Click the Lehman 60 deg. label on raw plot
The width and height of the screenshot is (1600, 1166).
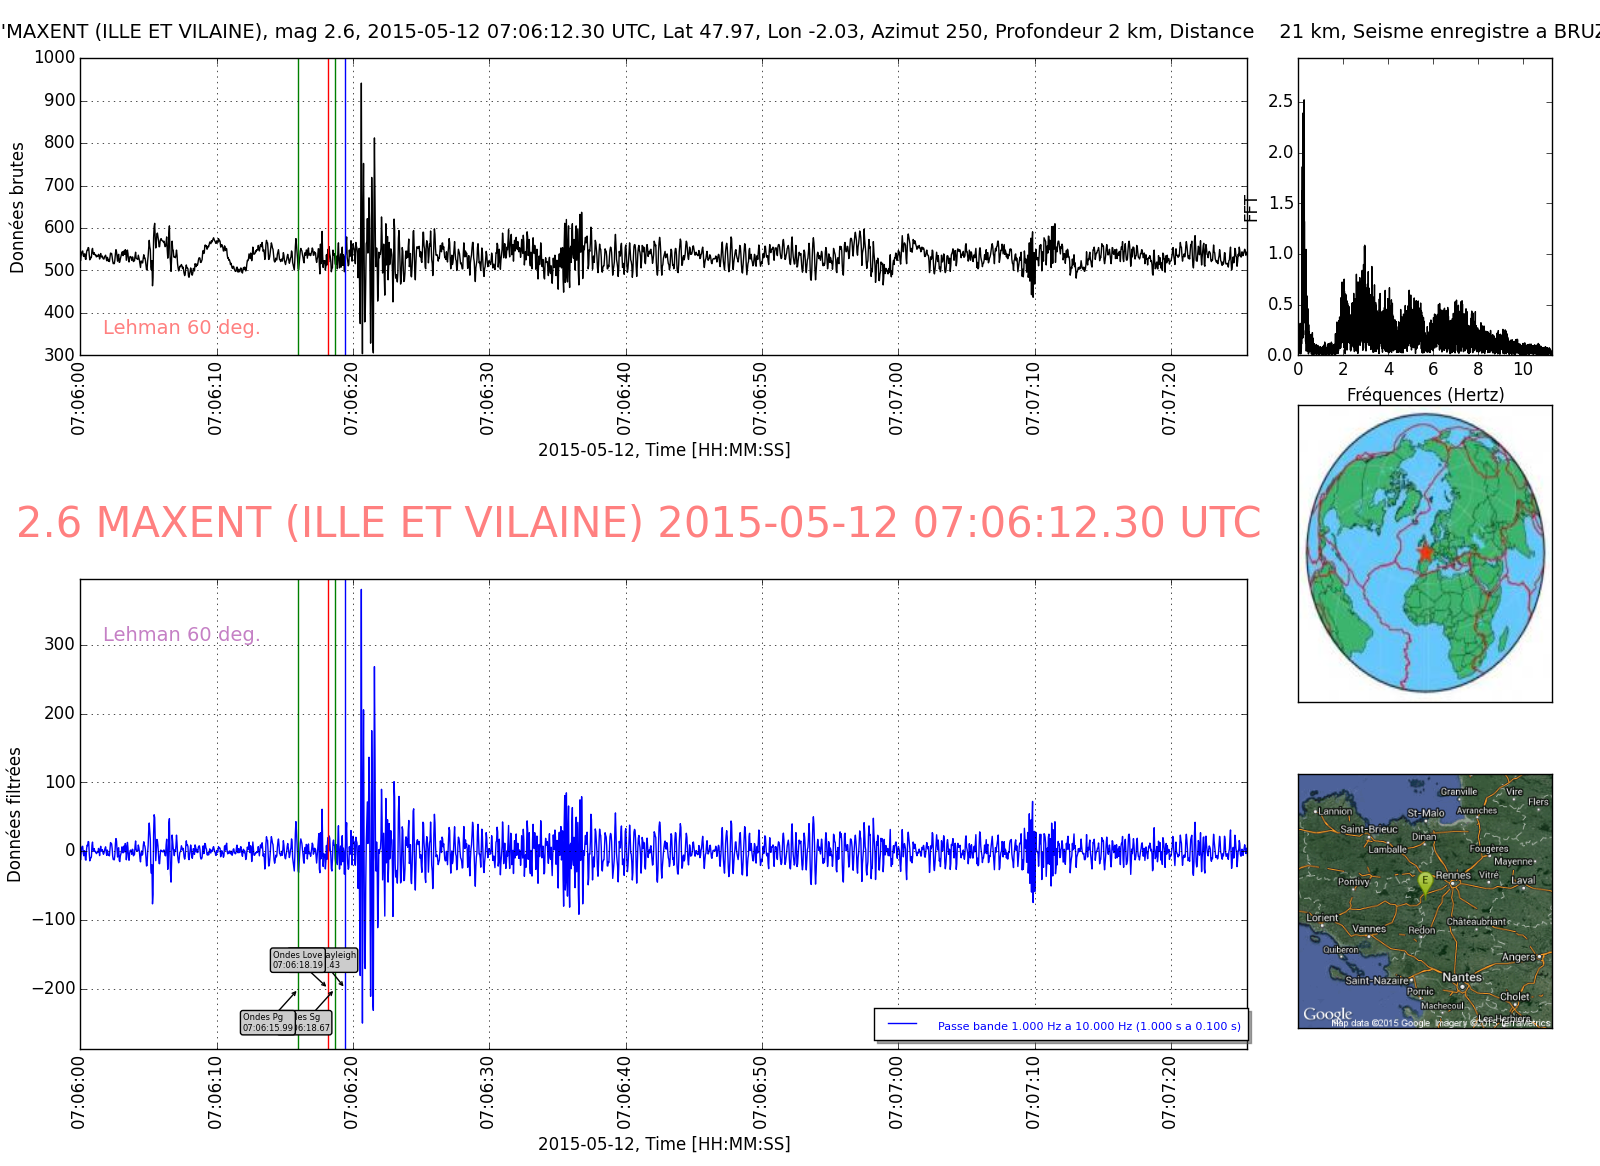pyautogui.click(x=181, y=328)
